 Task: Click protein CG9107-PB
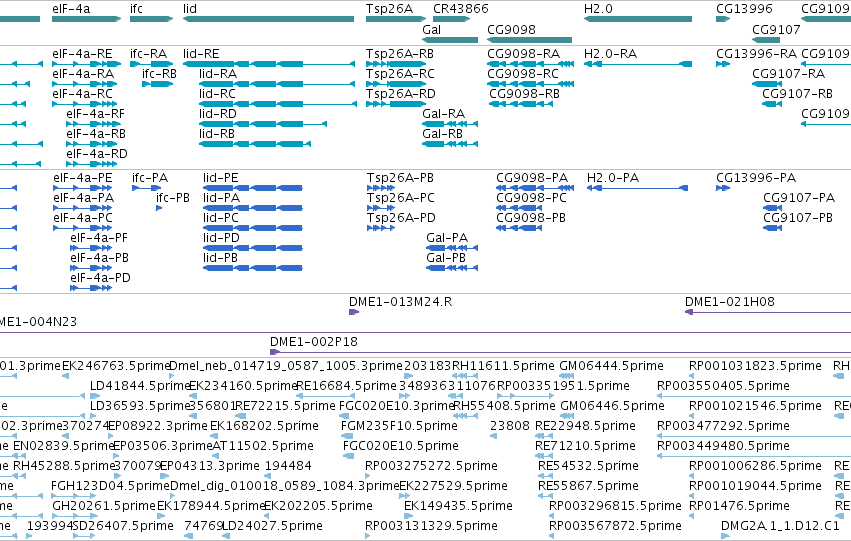772,228
